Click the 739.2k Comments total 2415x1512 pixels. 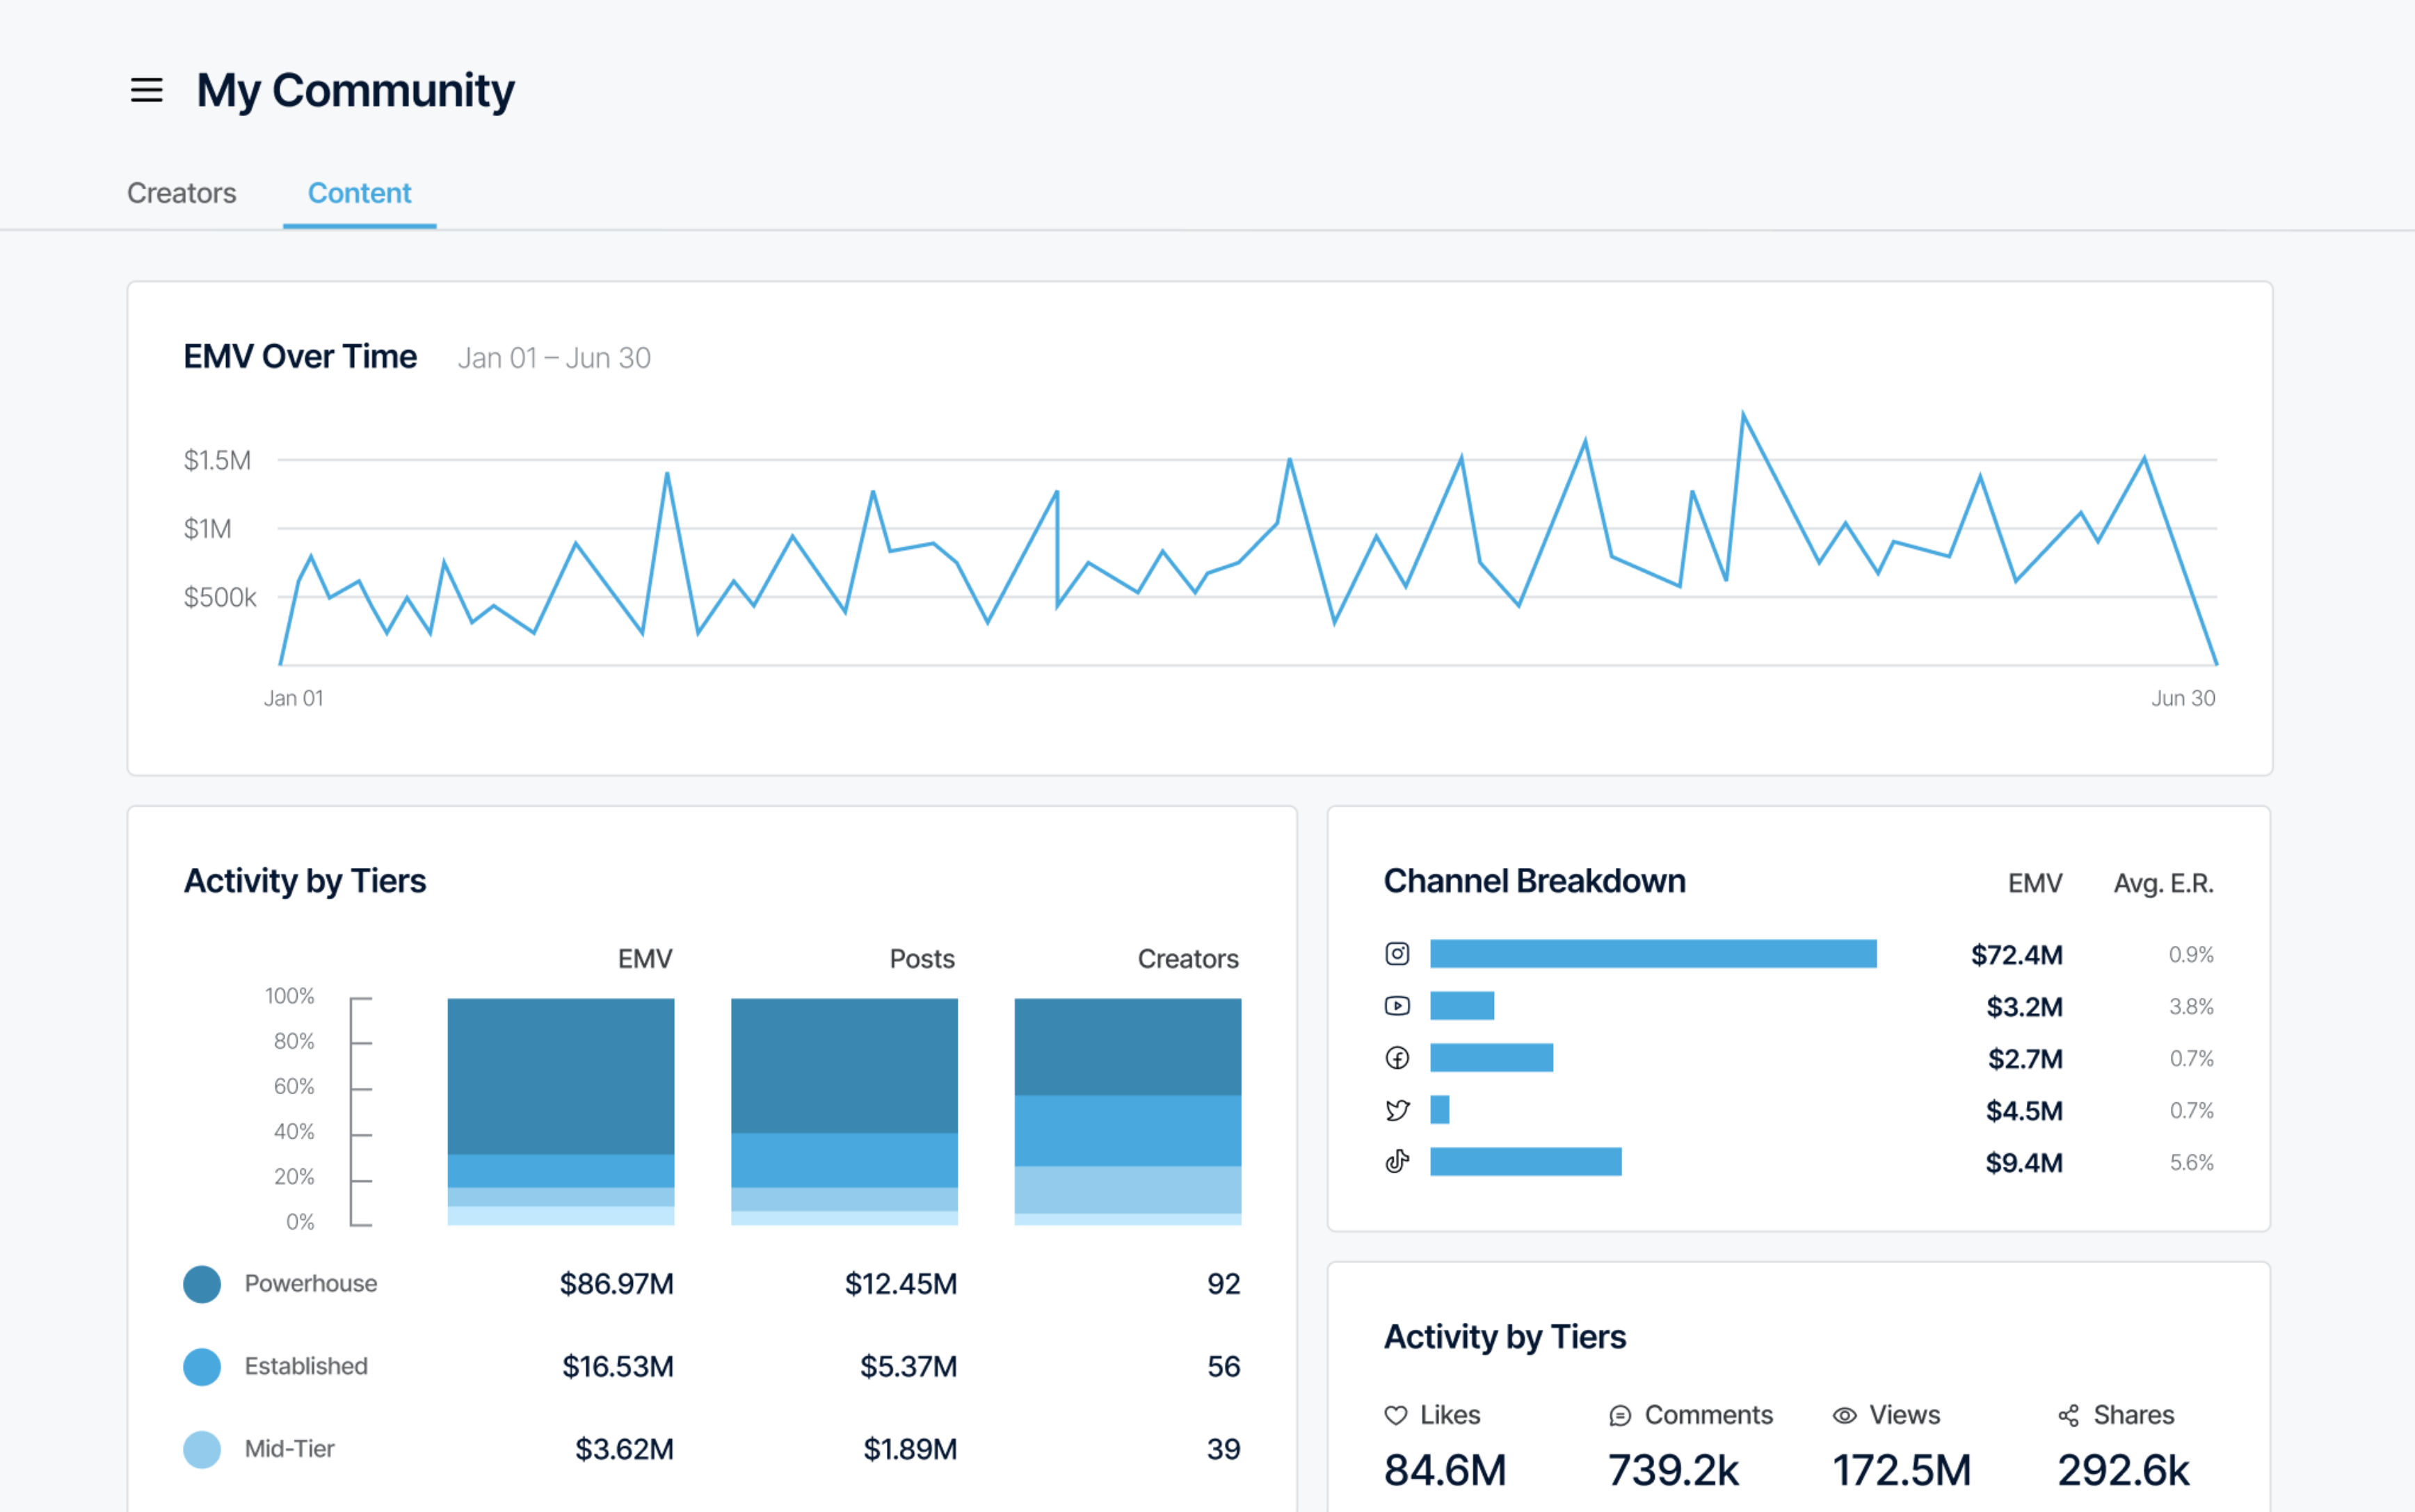1674,1471
